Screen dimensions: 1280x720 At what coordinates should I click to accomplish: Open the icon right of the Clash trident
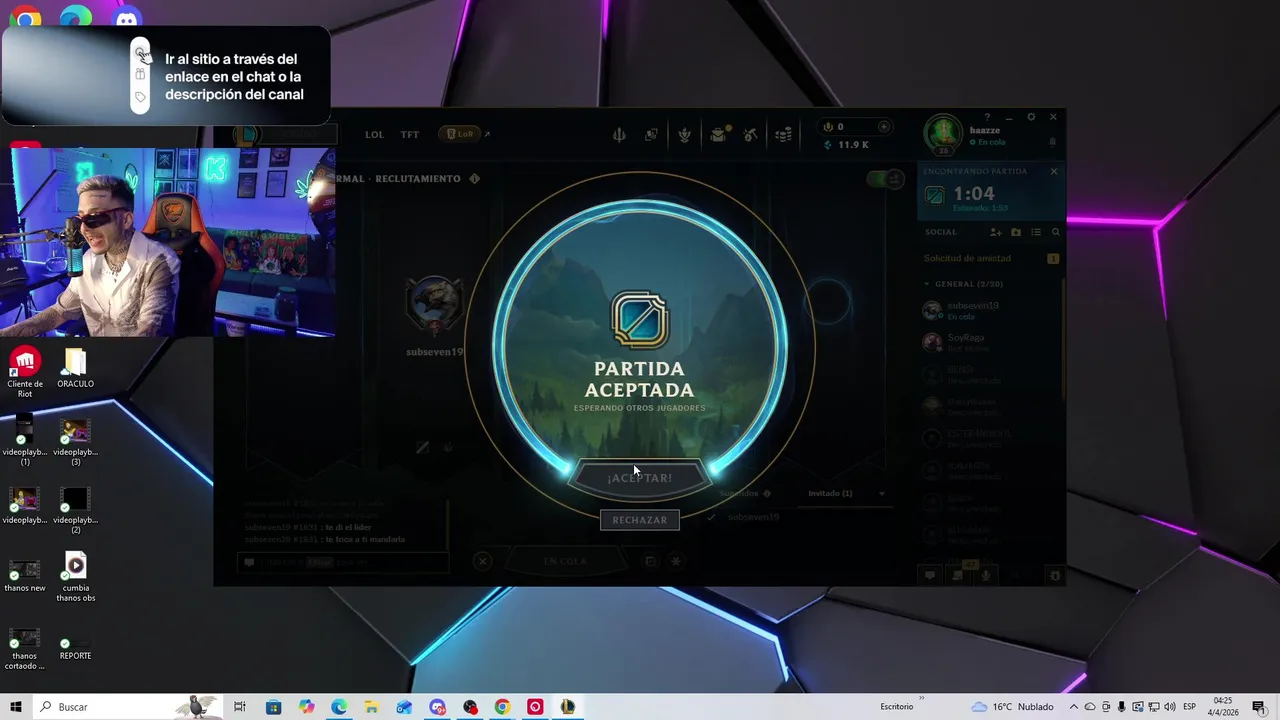651,134
